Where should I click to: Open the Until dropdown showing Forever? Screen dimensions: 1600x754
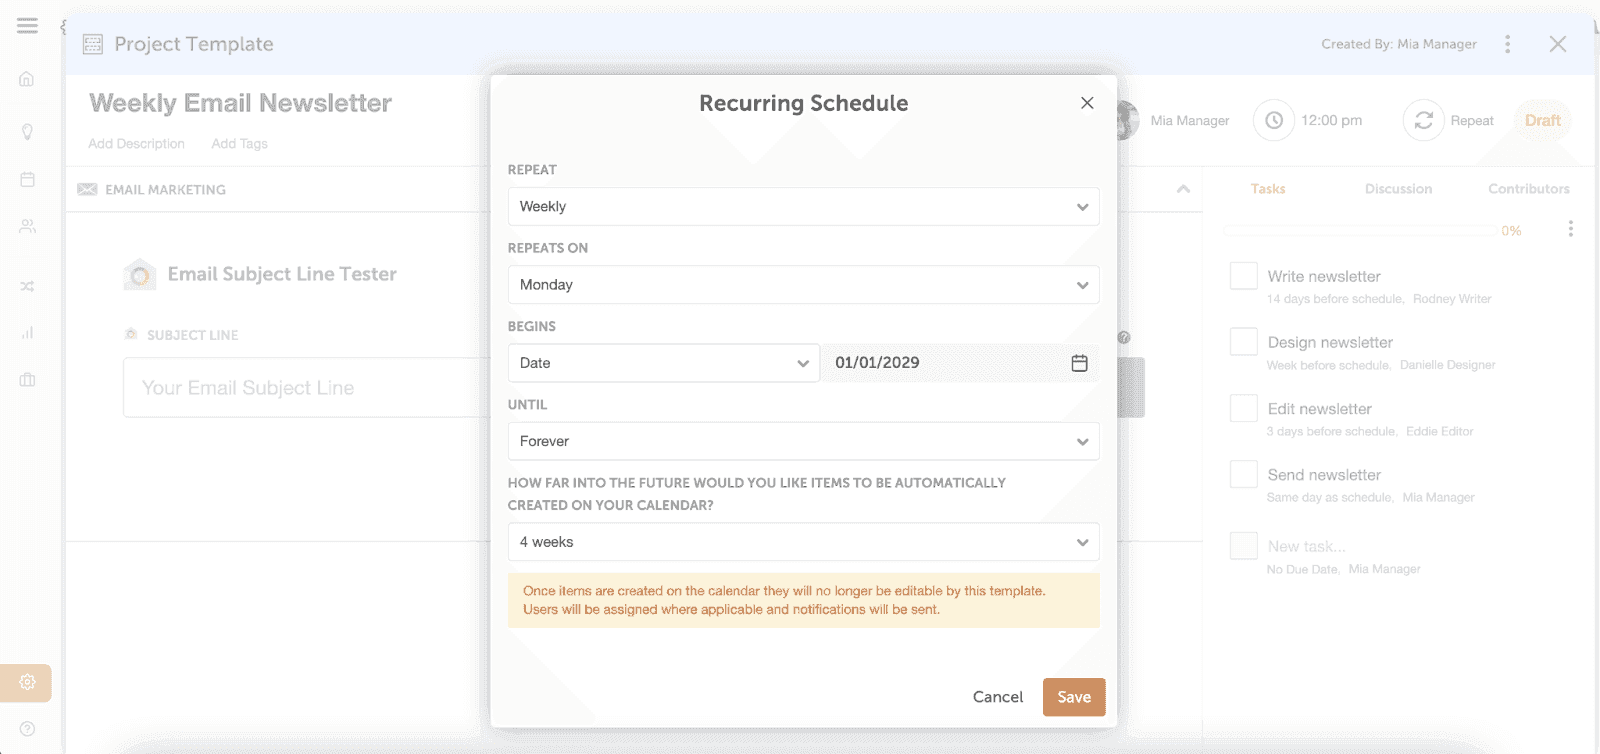coord(803,441)
